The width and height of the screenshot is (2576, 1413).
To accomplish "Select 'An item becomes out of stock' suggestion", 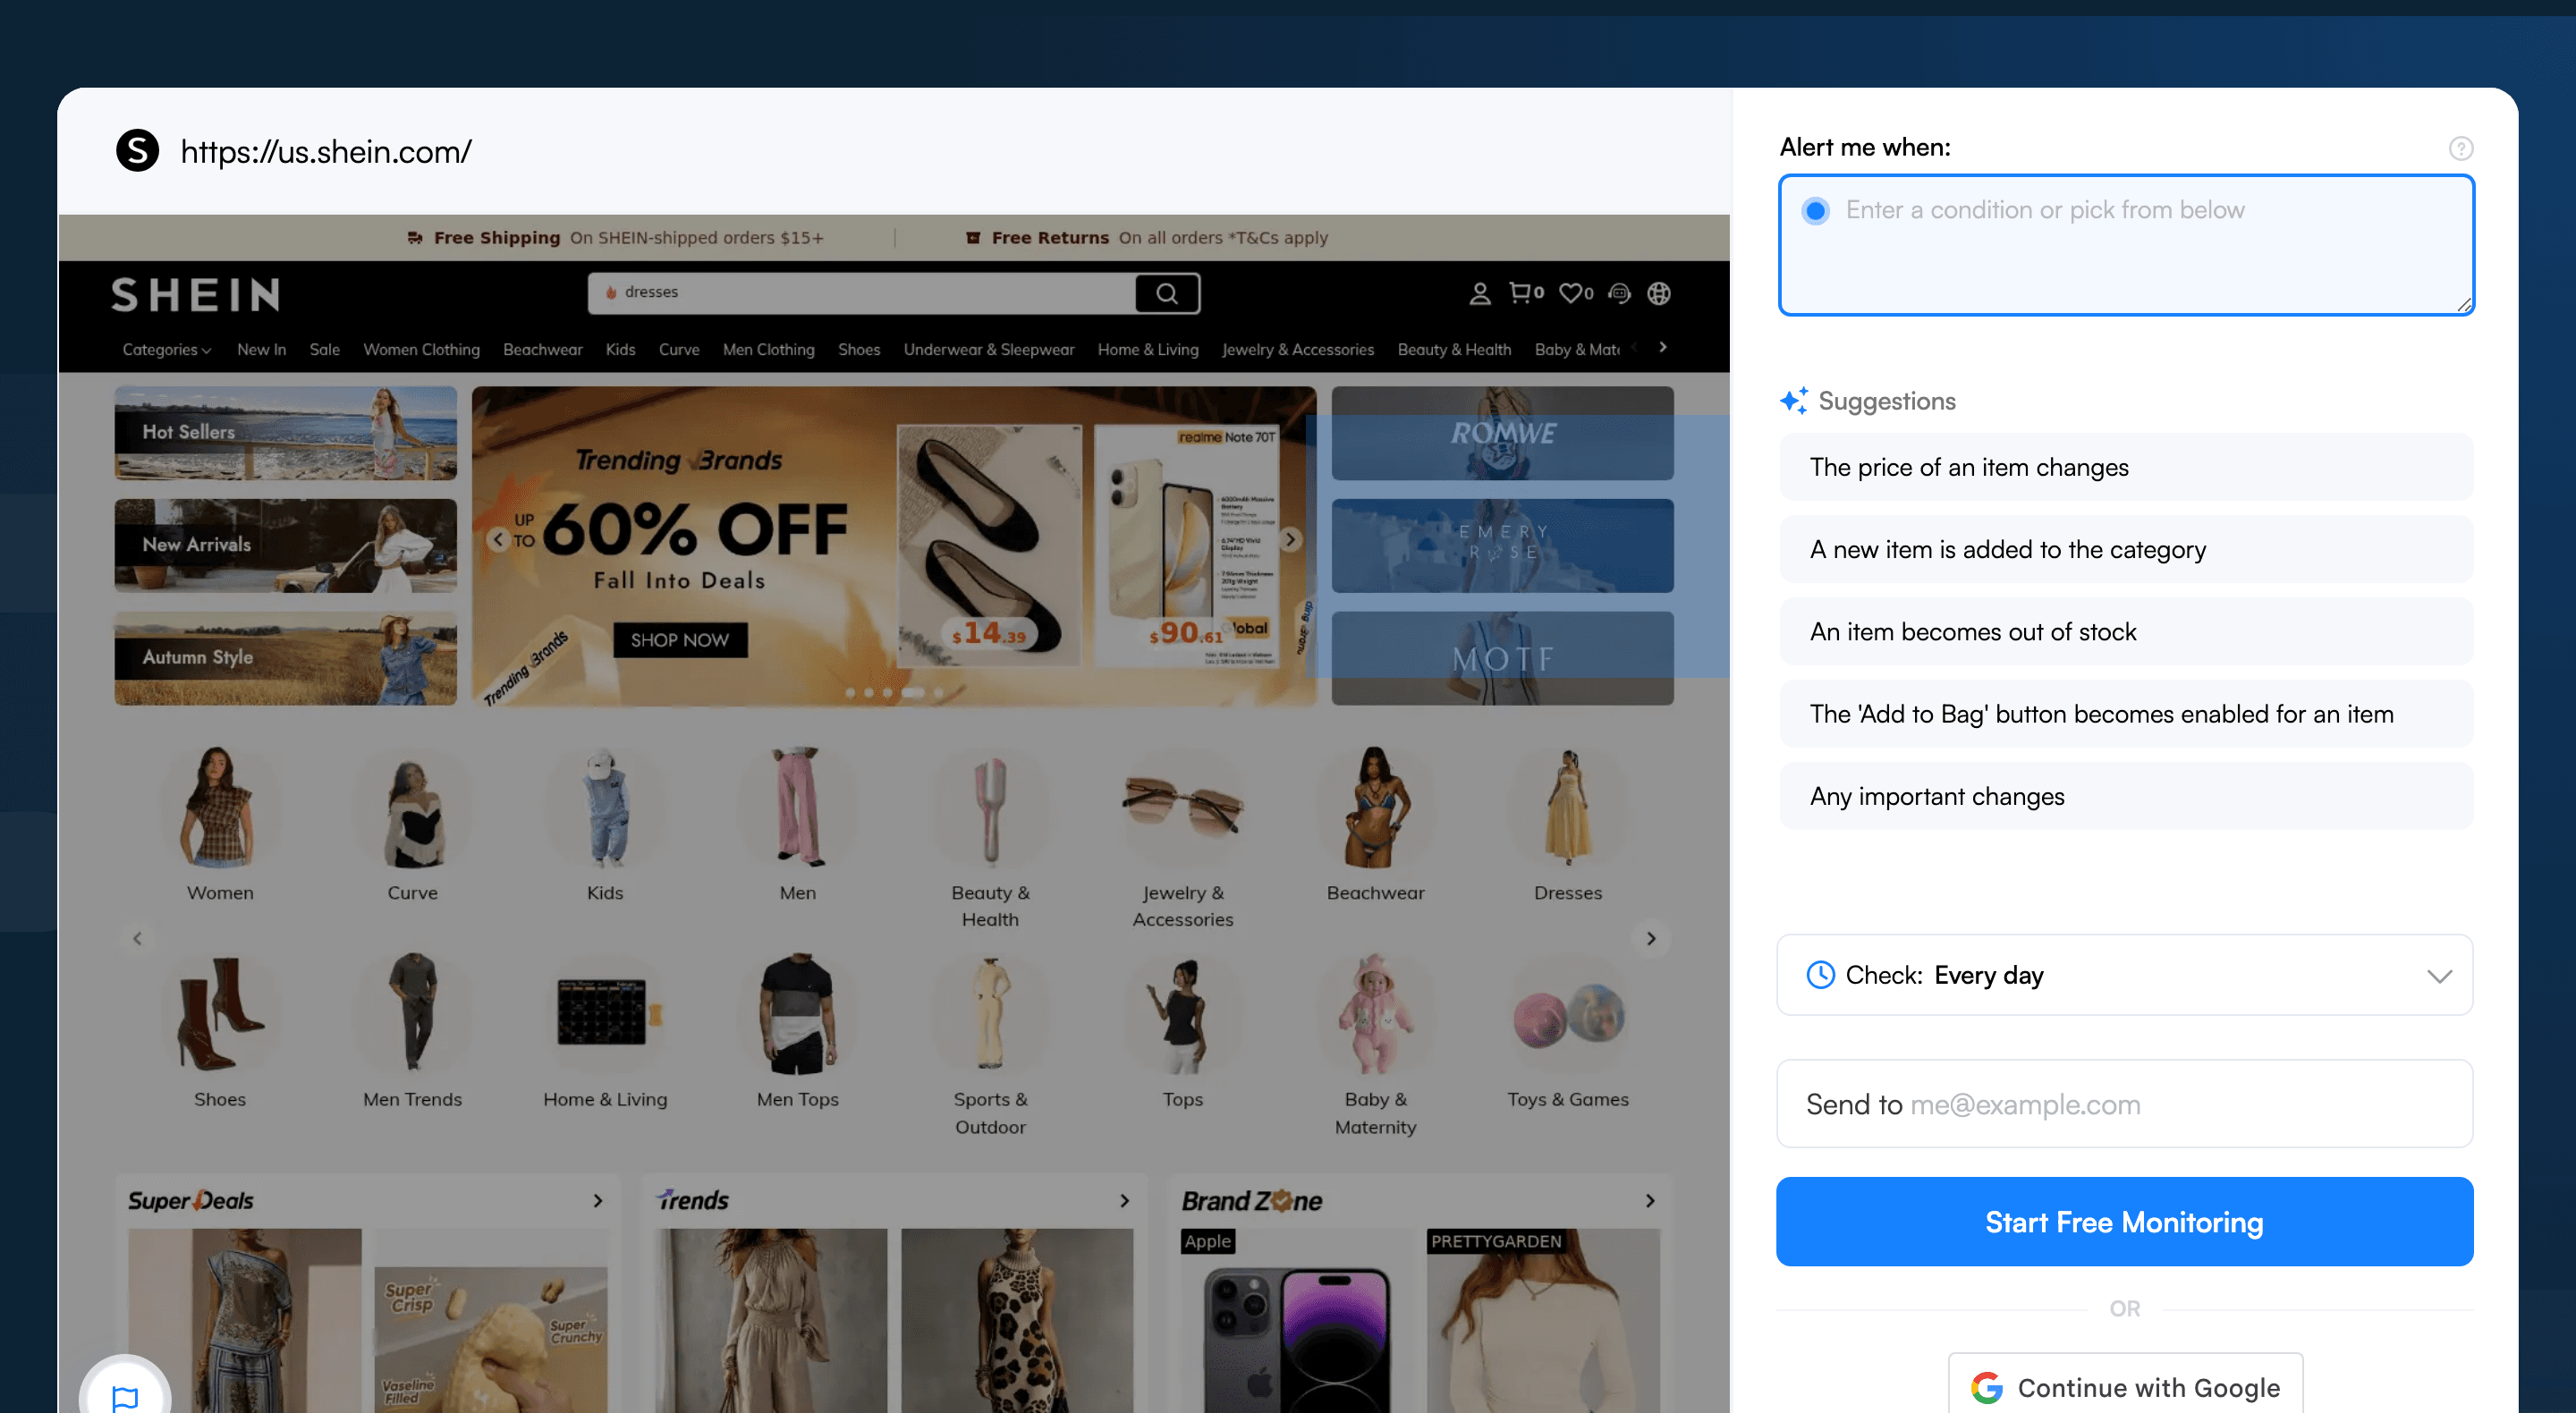I will click(2126, 632).
